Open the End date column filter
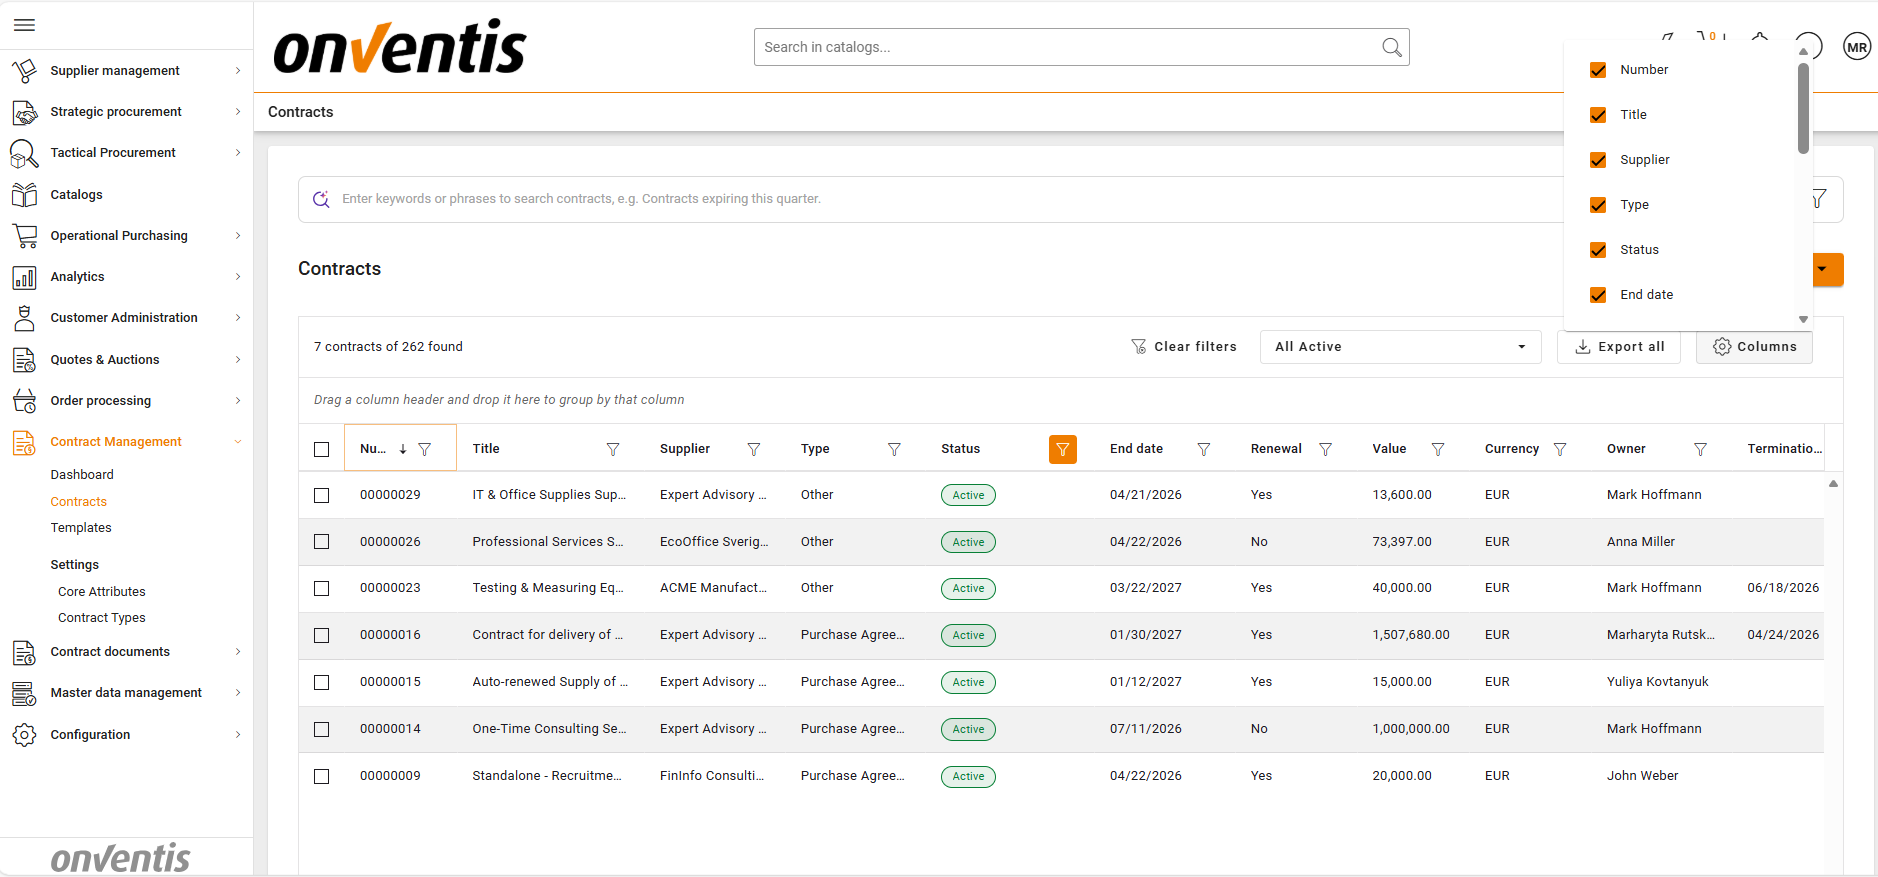 coord(1204,450)
